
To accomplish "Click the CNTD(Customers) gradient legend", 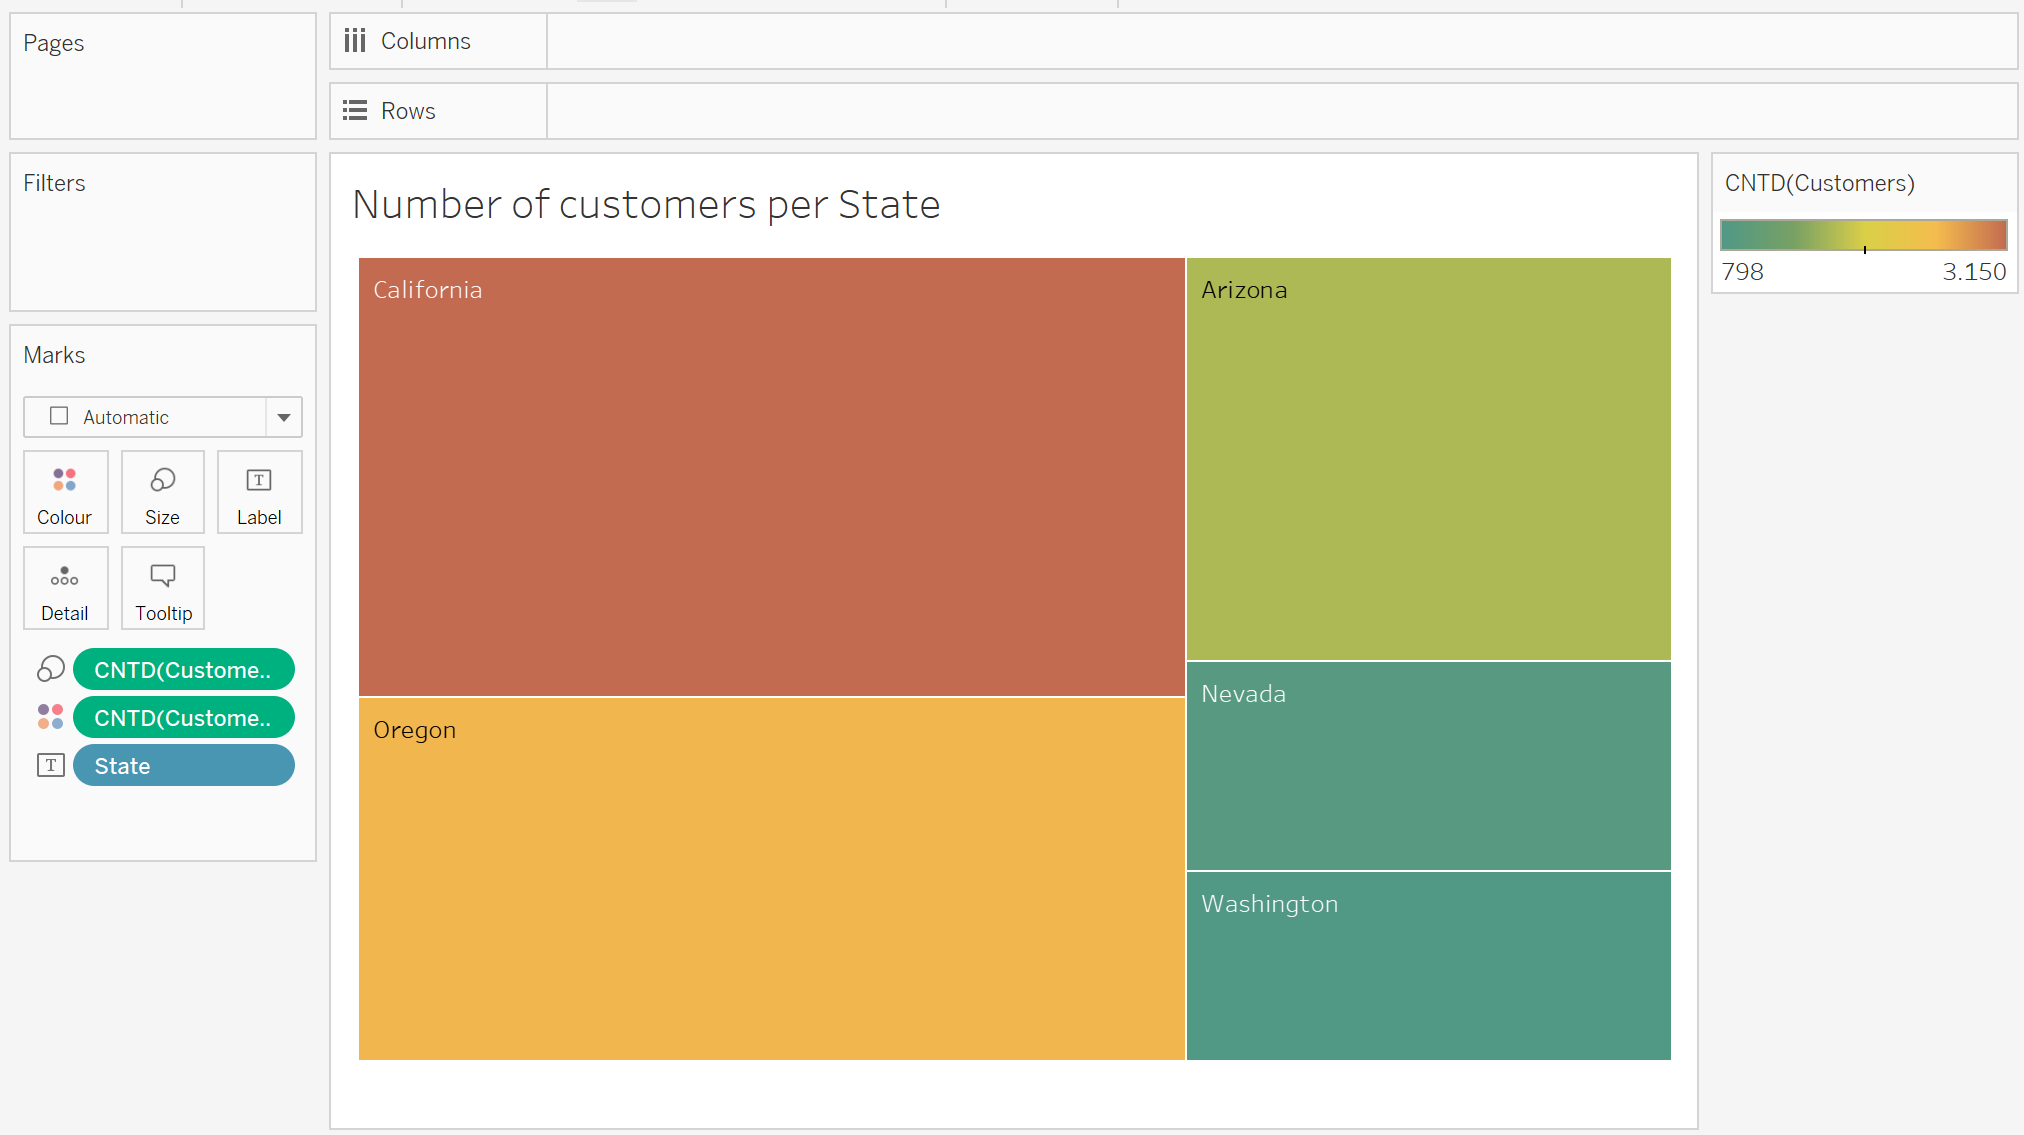I will click(1863, 234).
